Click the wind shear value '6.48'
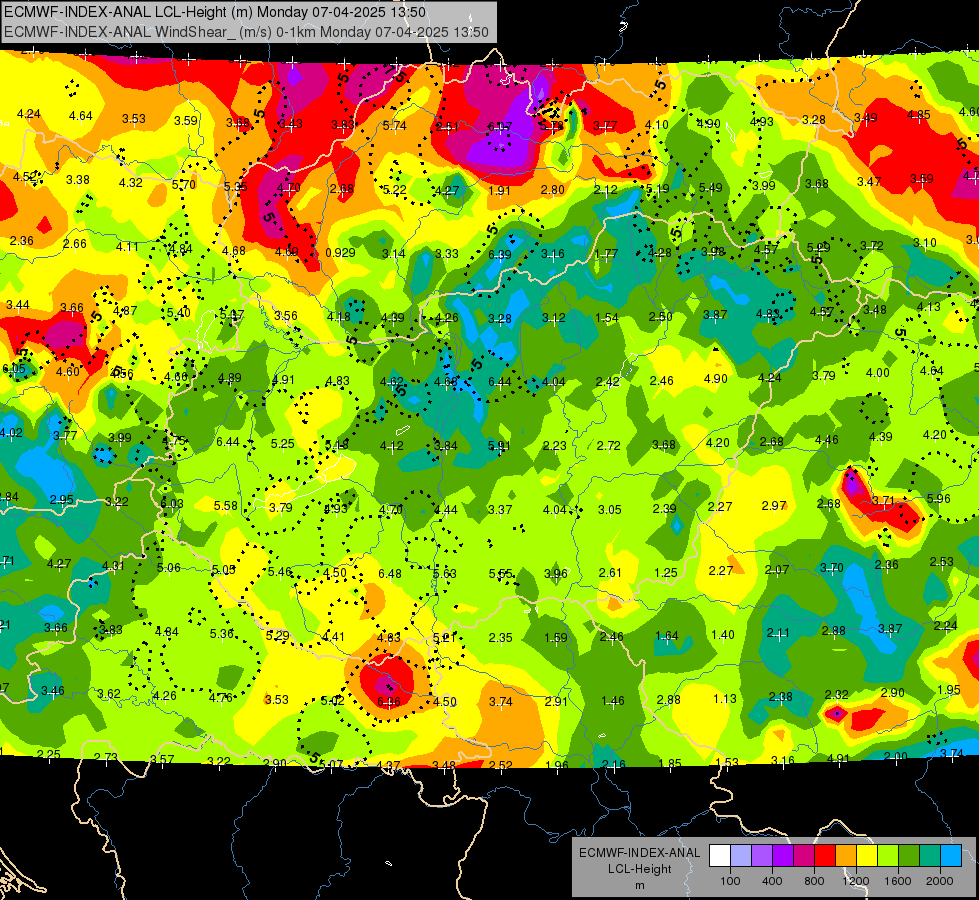 390,573
